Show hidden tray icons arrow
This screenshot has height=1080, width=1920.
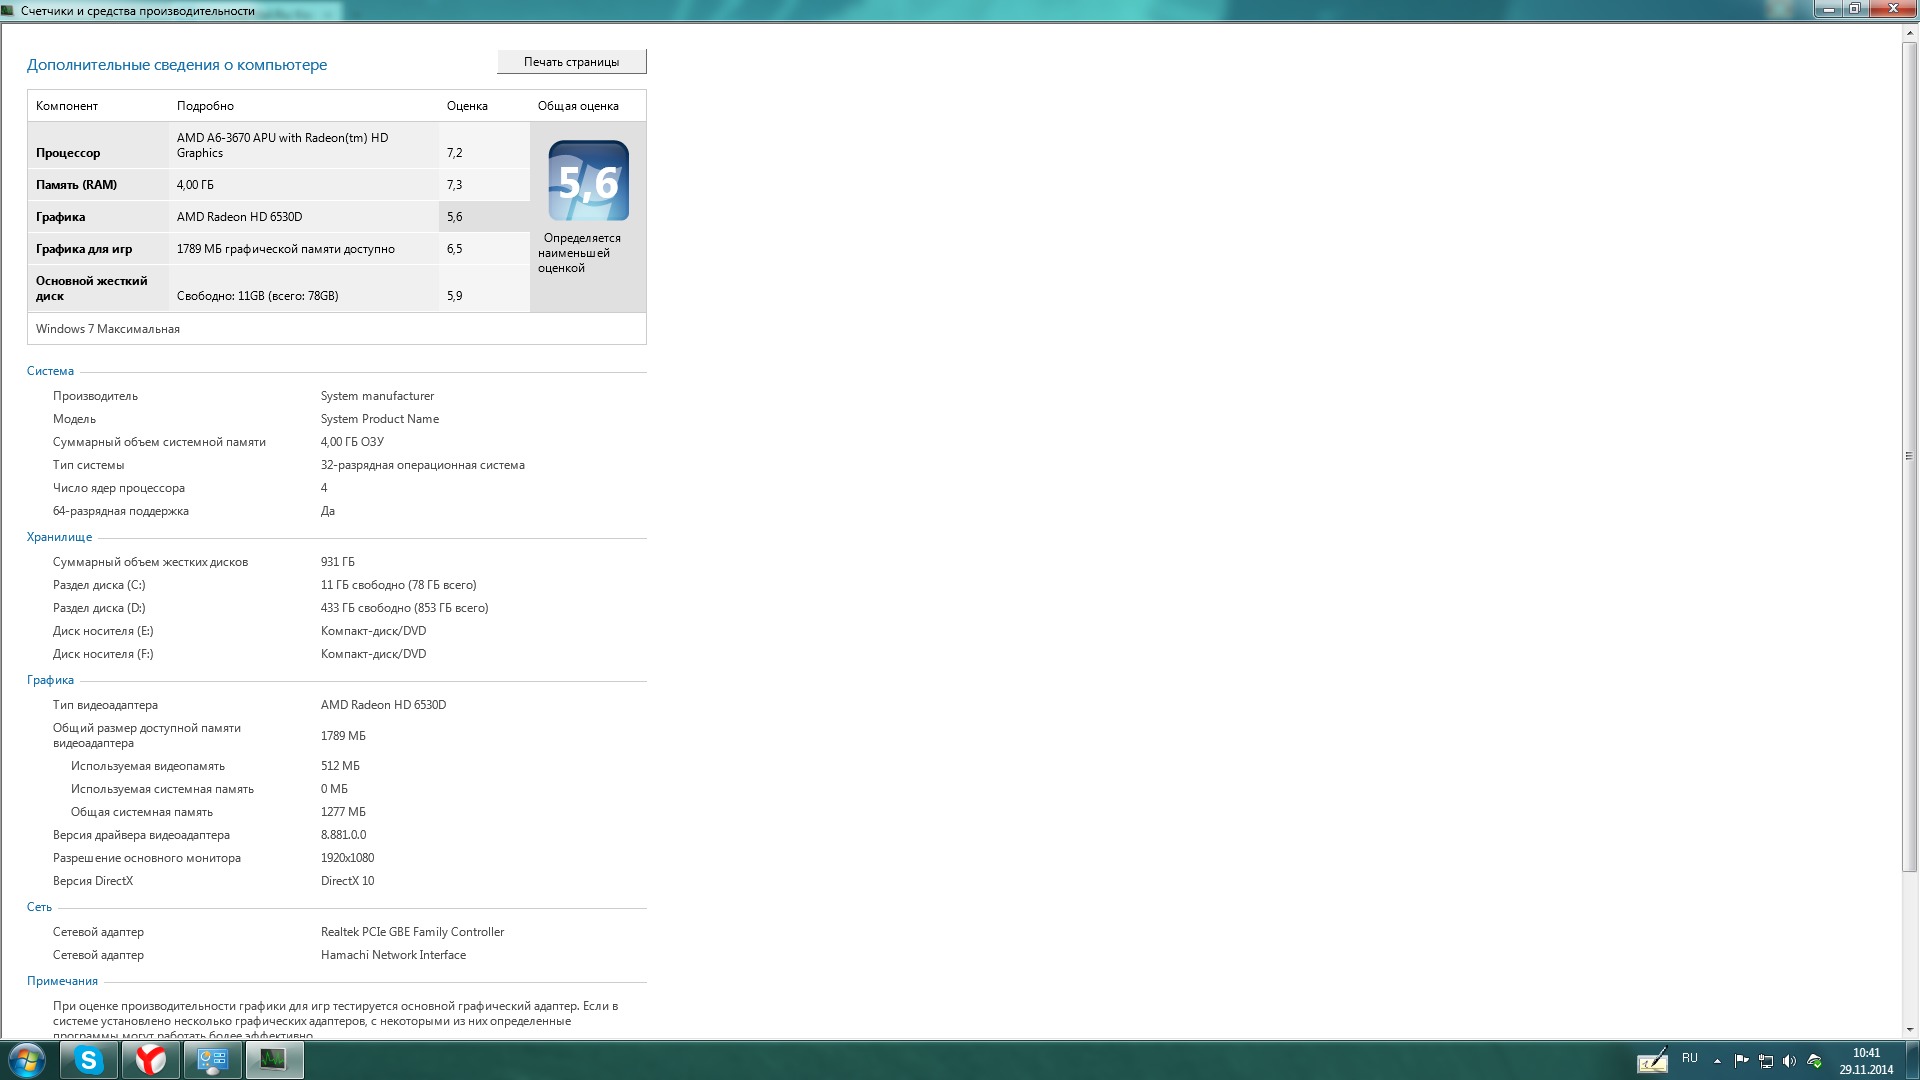pyautogui.click(x=1717, y=1061)
